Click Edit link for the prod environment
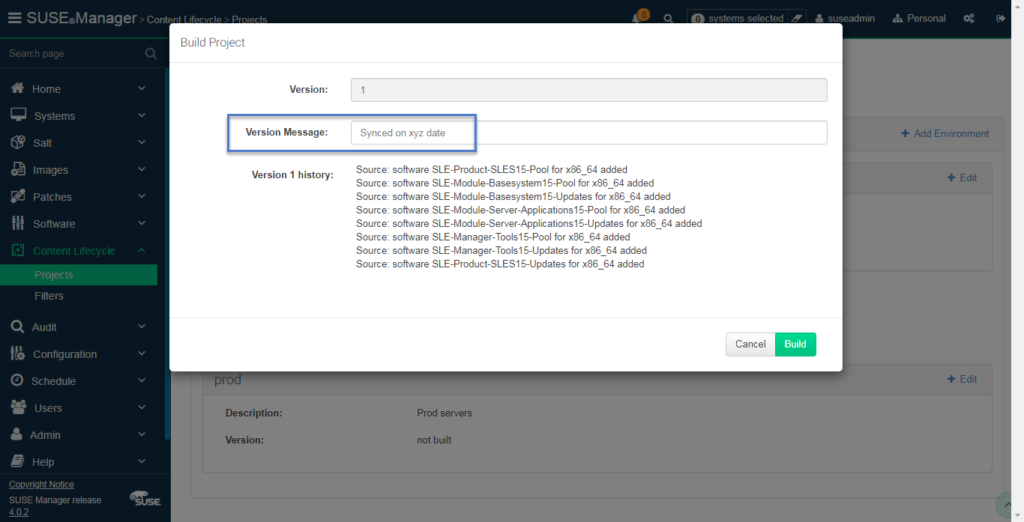The height and width of the screenshot is (522, 1024). click(962, 379)
